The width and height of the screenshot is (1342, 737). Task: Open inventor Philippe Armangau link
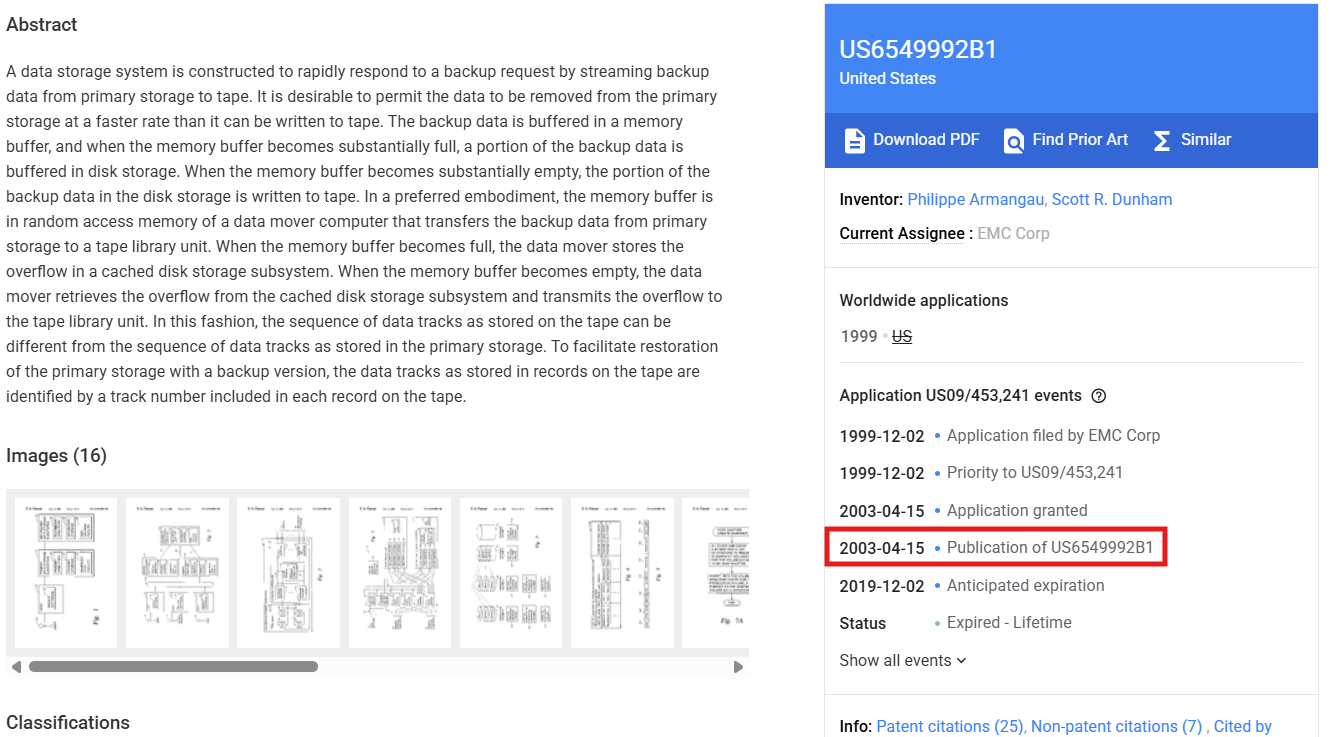[x=975, y=199]
